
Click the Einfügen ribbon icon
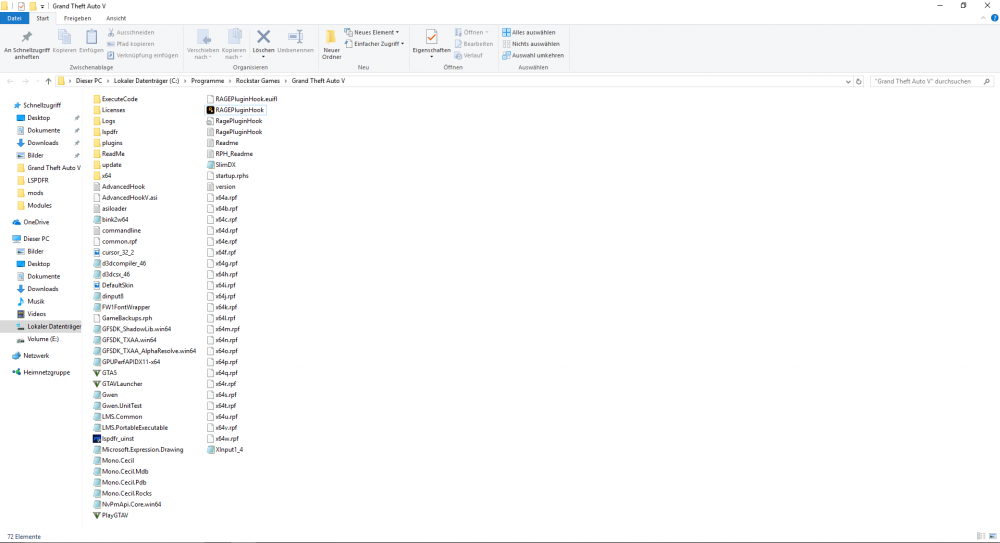[91, 41]
